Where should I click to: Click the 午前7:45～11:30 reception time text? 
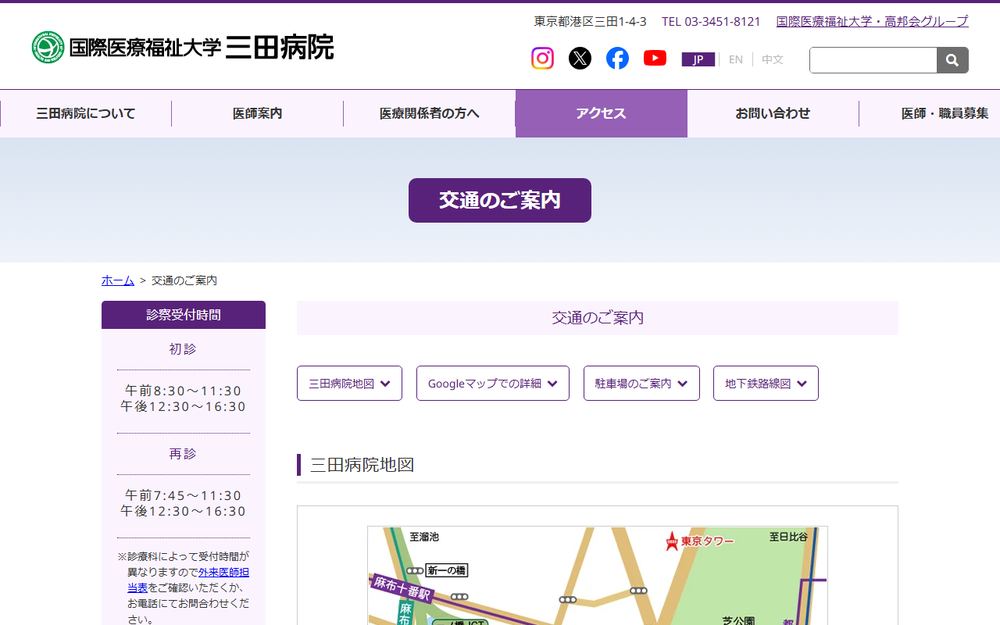pos(183,496)
